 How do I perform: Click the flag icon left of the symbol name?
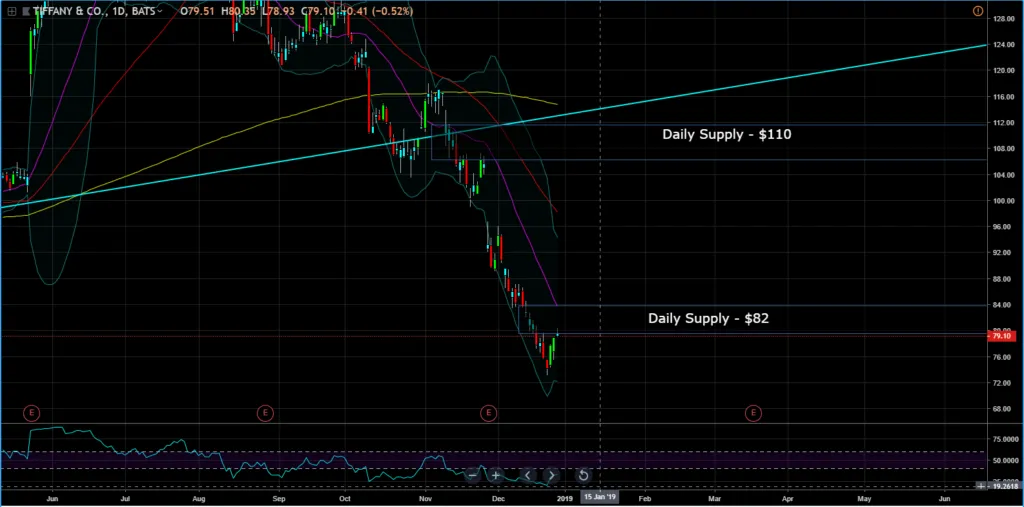pos(25,11)
